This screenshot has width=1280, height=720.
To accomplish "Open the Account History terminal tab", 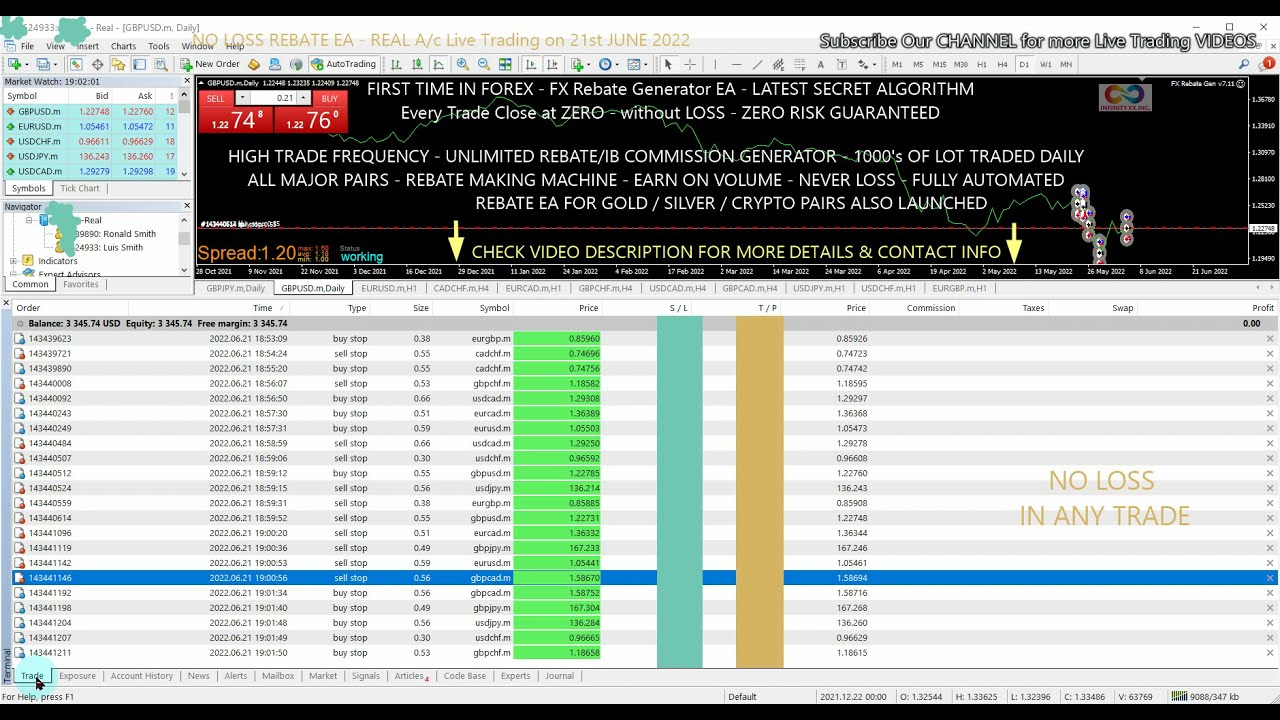I will tap(142, 676).
